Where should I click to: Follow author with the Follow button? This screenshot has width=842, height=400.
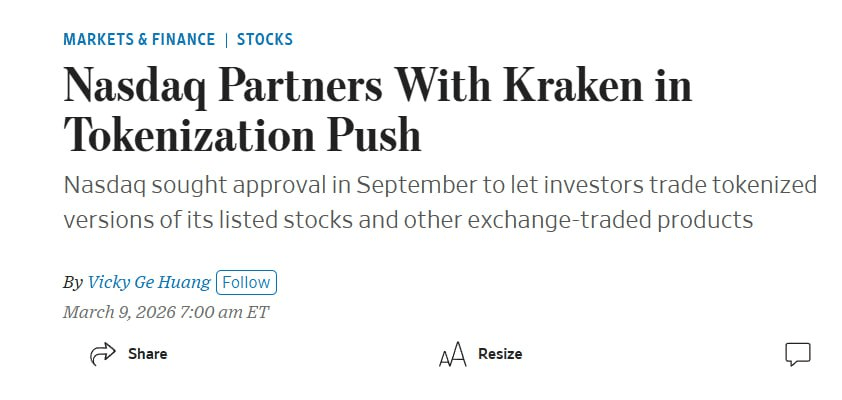pyautogui.click(x=246, y=282)
